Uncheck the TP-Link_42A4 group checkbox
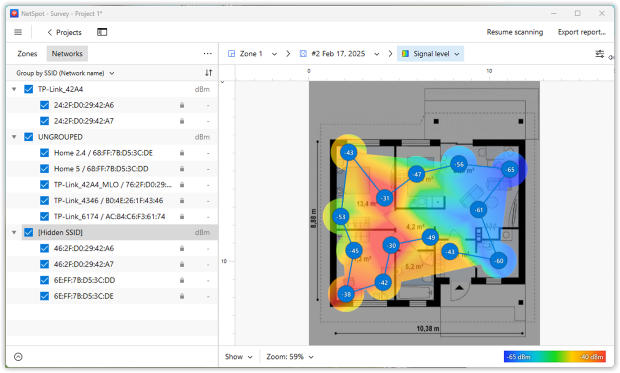This screenshot has height=373, width=620. [28, 89]
